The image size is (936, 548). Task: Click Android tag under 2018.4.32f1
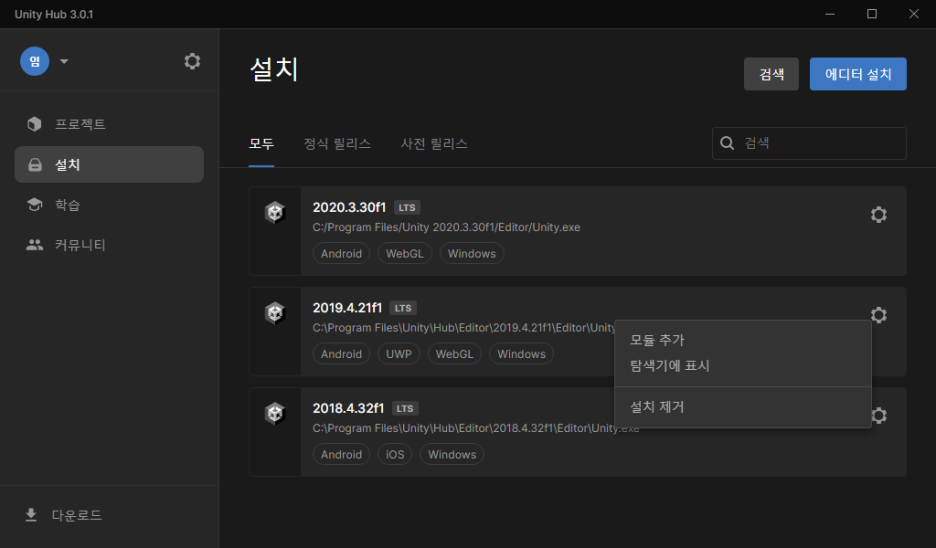tap(341, 454)
